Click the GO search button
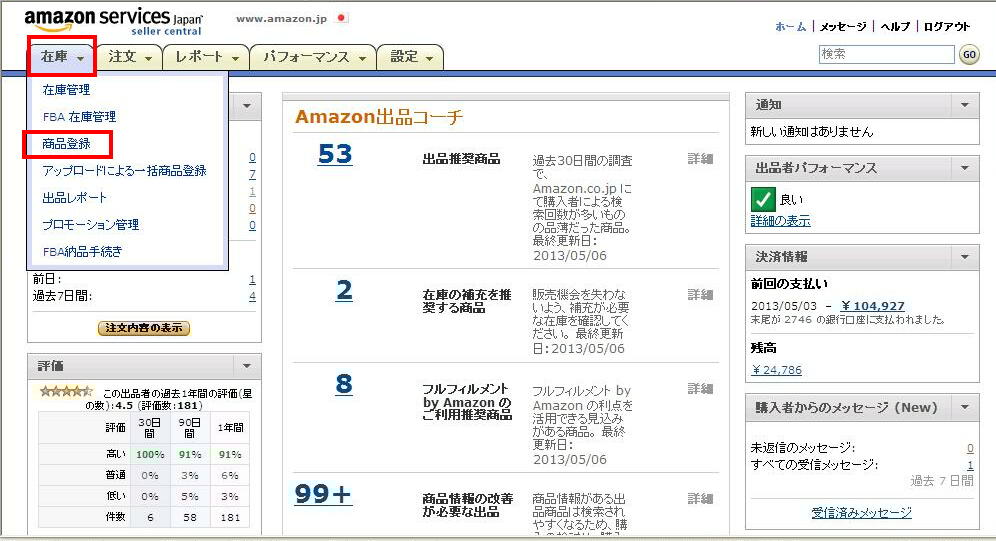 pyautogui.click(x=969, y=55)
